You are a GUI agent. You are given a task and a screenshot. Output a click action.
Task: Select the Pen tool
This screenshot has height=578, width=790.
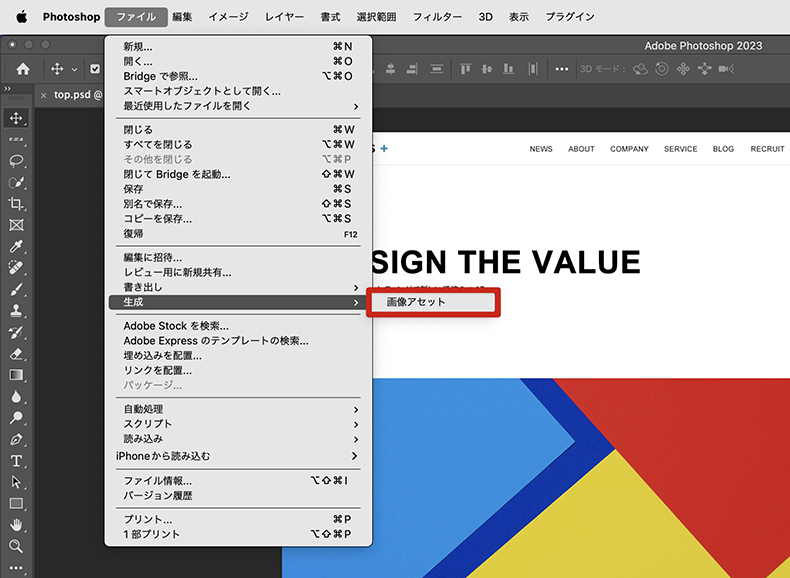[16, 439]
